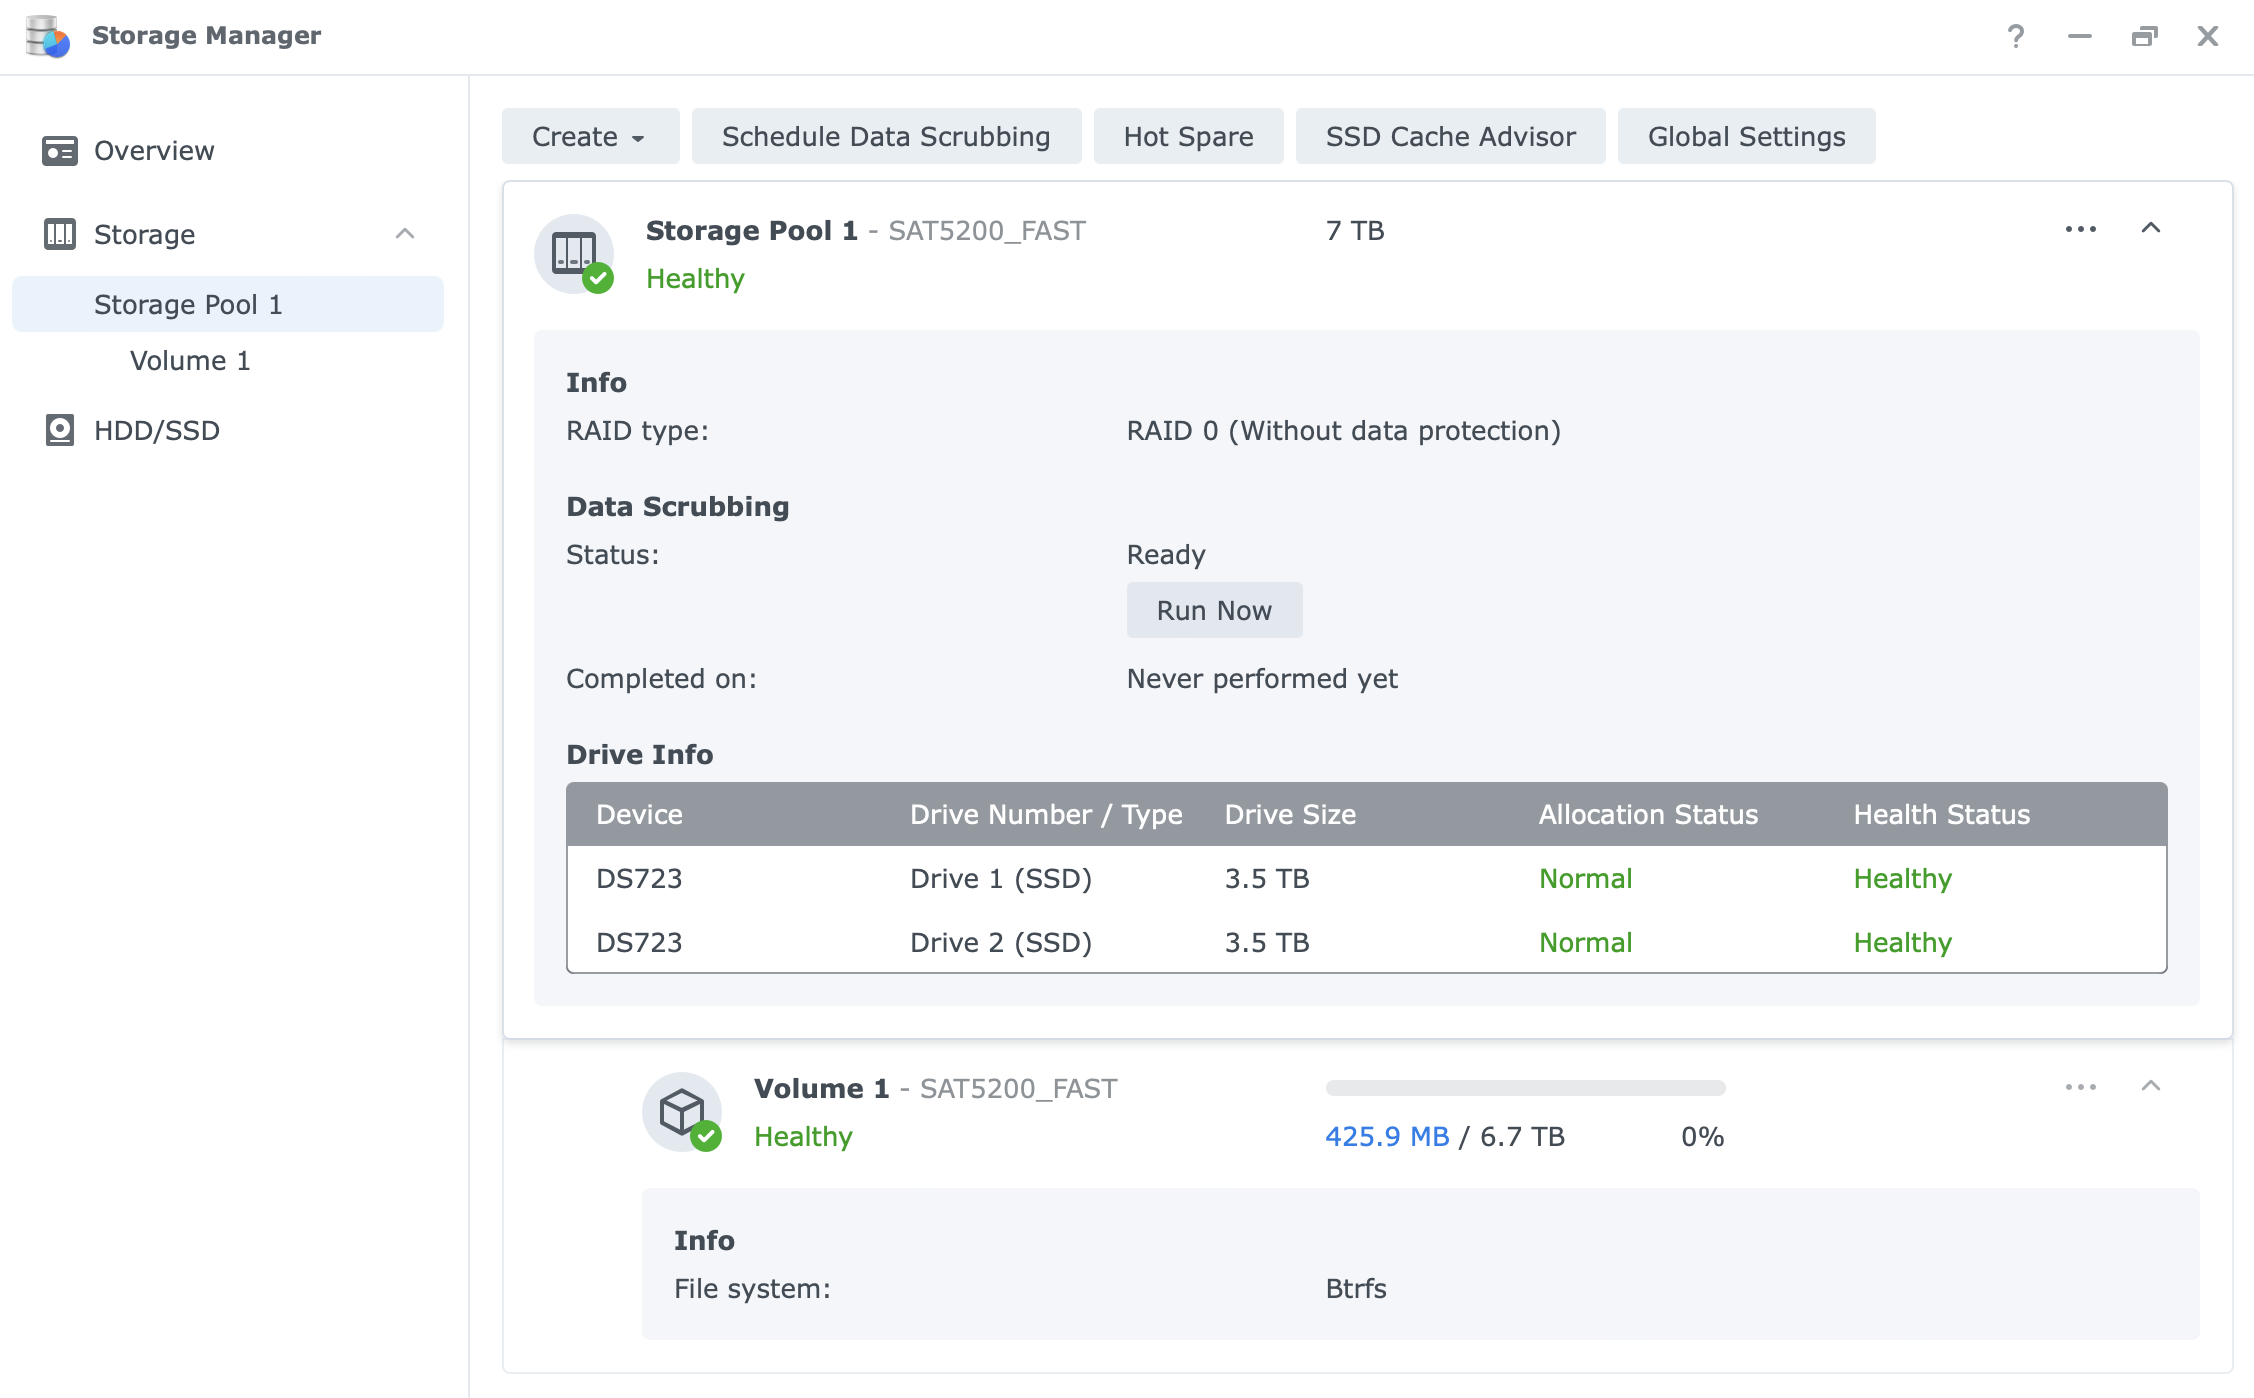The height and width of the screenshot is (1398, 2254).
Task: Select Volume 1 in sidebar
Action: [x=228, y=360]
